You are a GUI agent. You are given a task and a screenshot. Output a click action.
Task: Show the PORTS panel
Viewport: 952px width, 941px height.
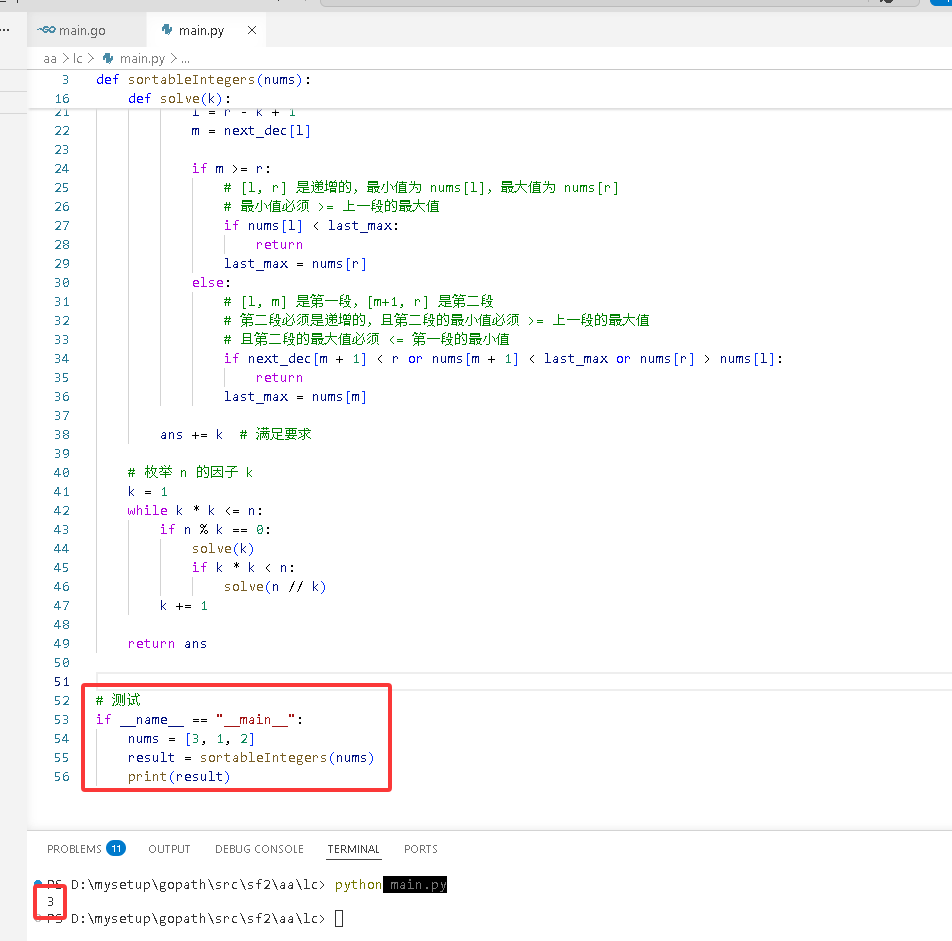tap(421, 849)
